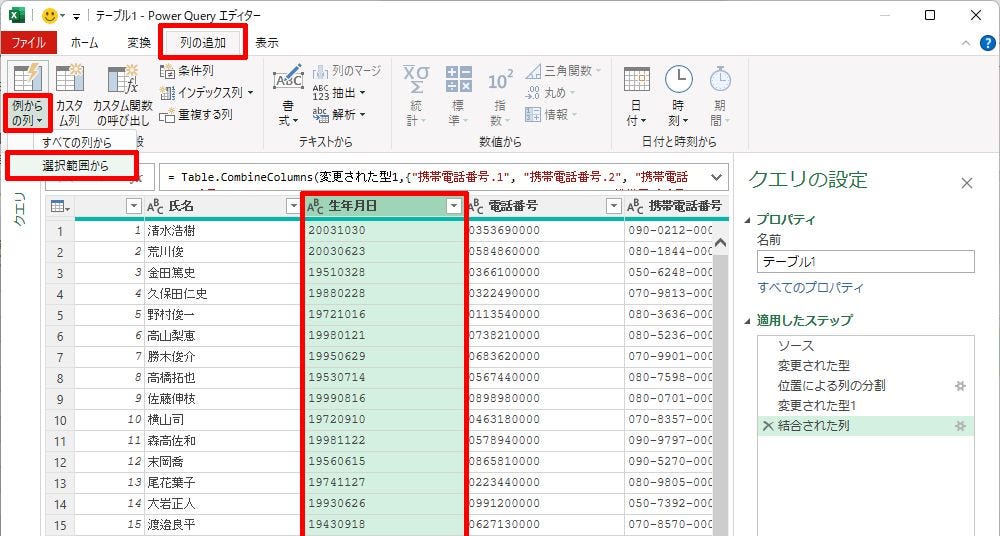Click the 標準 arithmetic operations icon
Screen dimensions: 1000x536
[x=458, y=82]
